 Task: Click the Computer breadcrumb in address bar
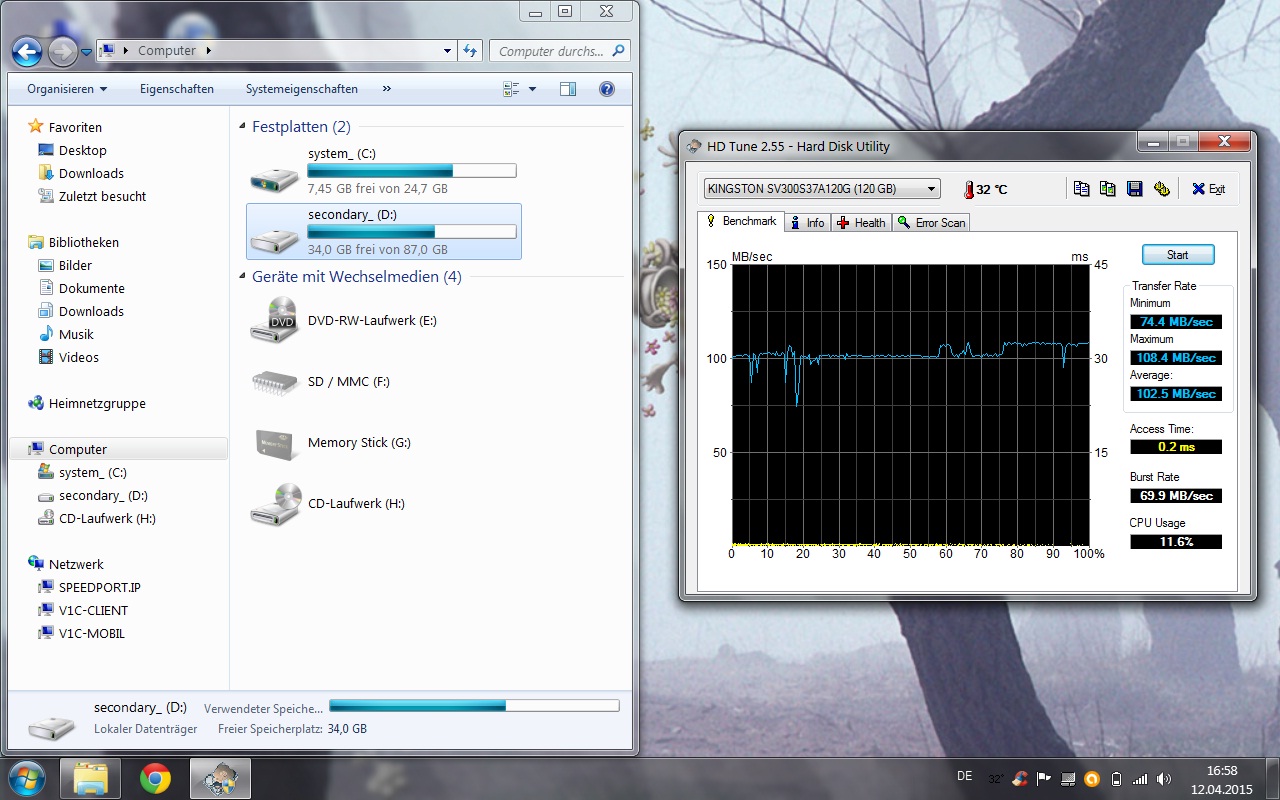pyautogui.click(x=167, y=51)
